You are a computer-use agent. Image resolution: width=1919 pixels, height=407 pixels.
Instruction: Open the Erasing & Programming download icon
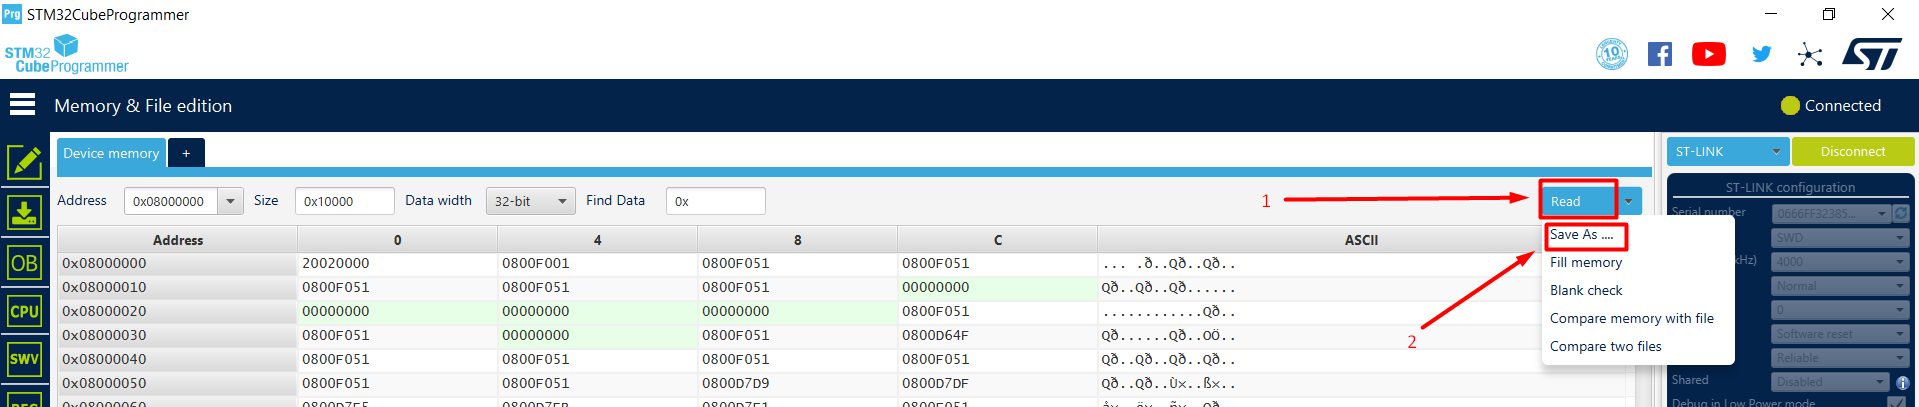24,212
